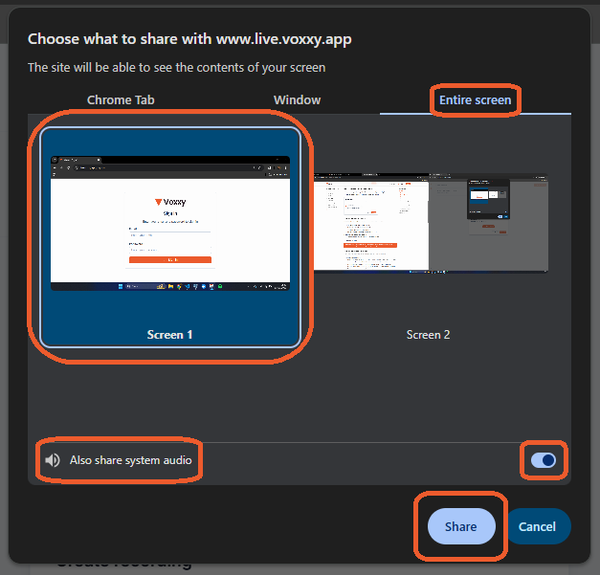Switch to the Window tab
600x575 pixels.
pyautogui.click(x=297, y=100)
